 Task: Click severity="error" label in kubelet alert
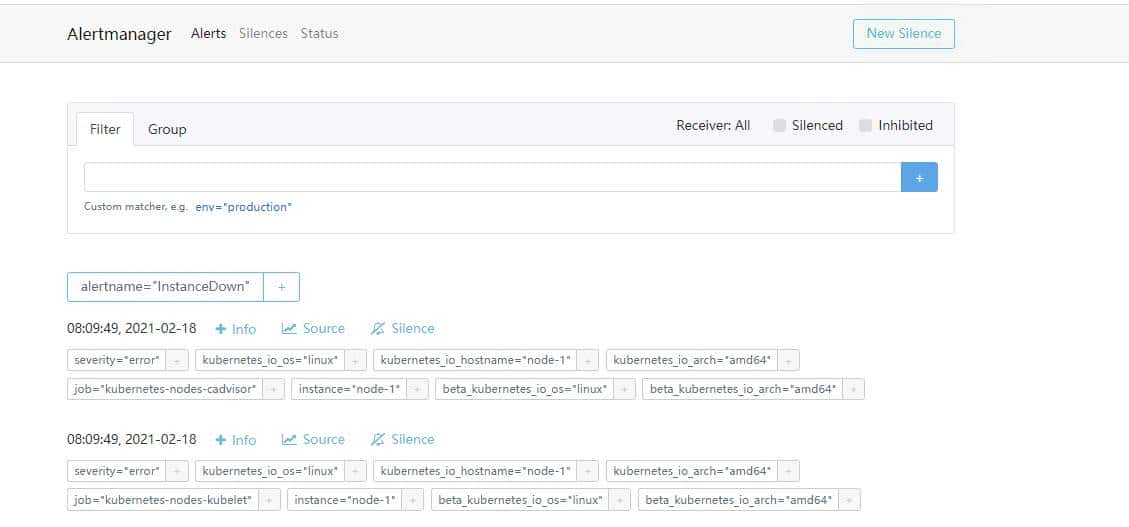point(117,471)
